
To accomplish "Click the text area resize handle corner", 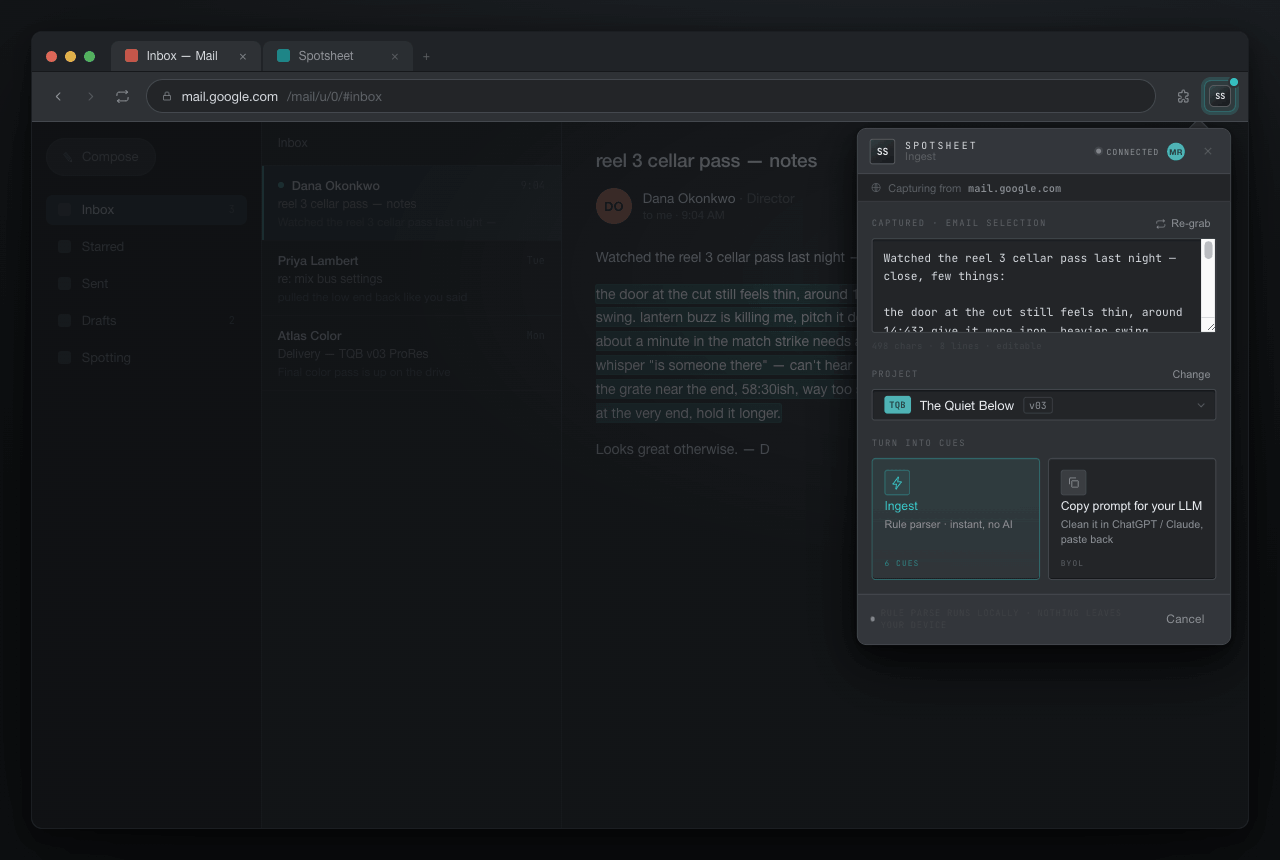I will coord(1209,325).
